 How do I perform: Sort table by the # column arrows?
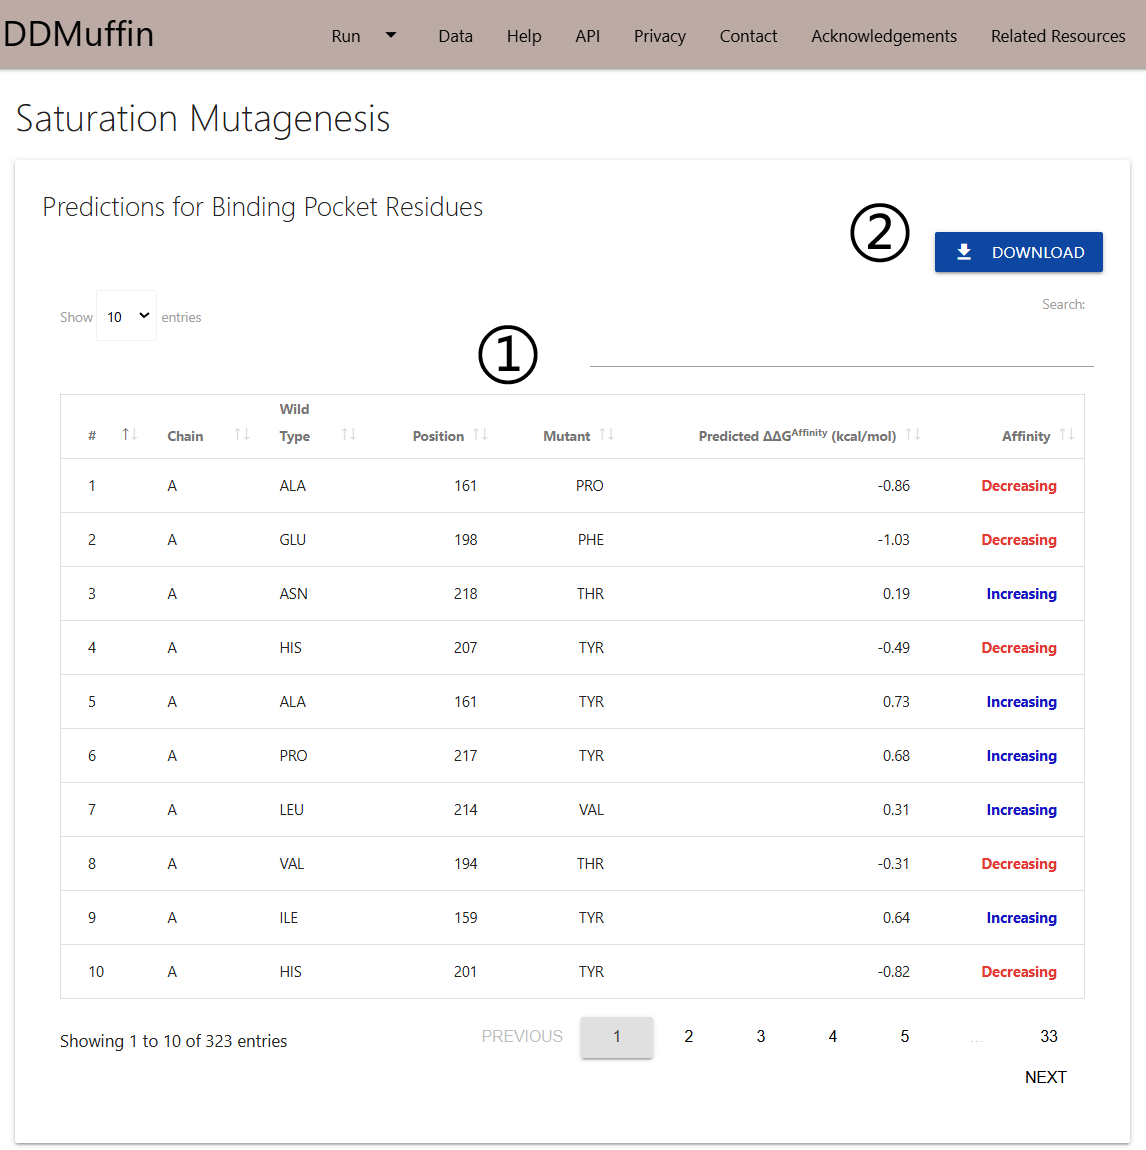tap(129, 434)
